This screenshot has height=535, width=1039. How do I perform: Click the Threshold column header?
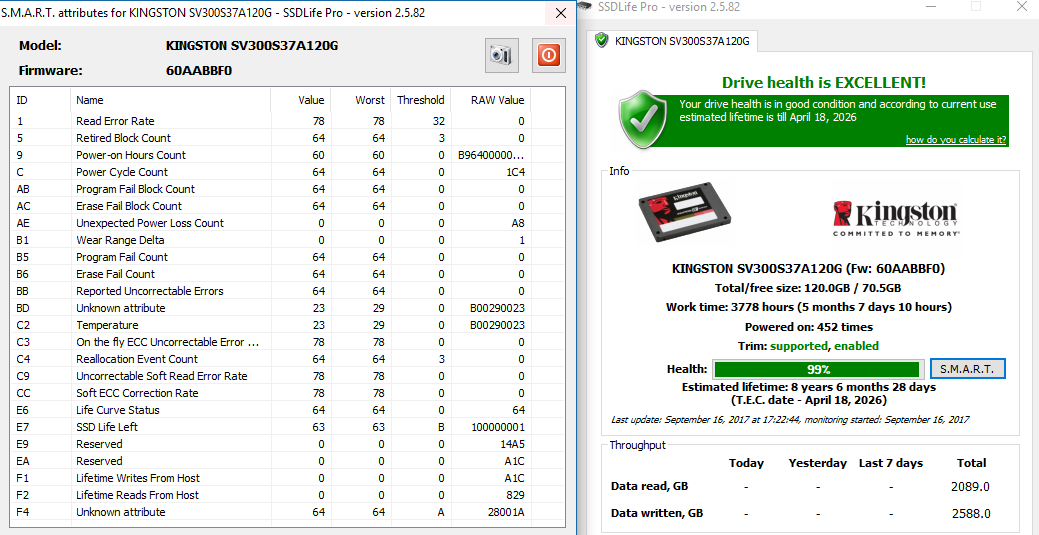pyautogui.click(x=420, y=100)
